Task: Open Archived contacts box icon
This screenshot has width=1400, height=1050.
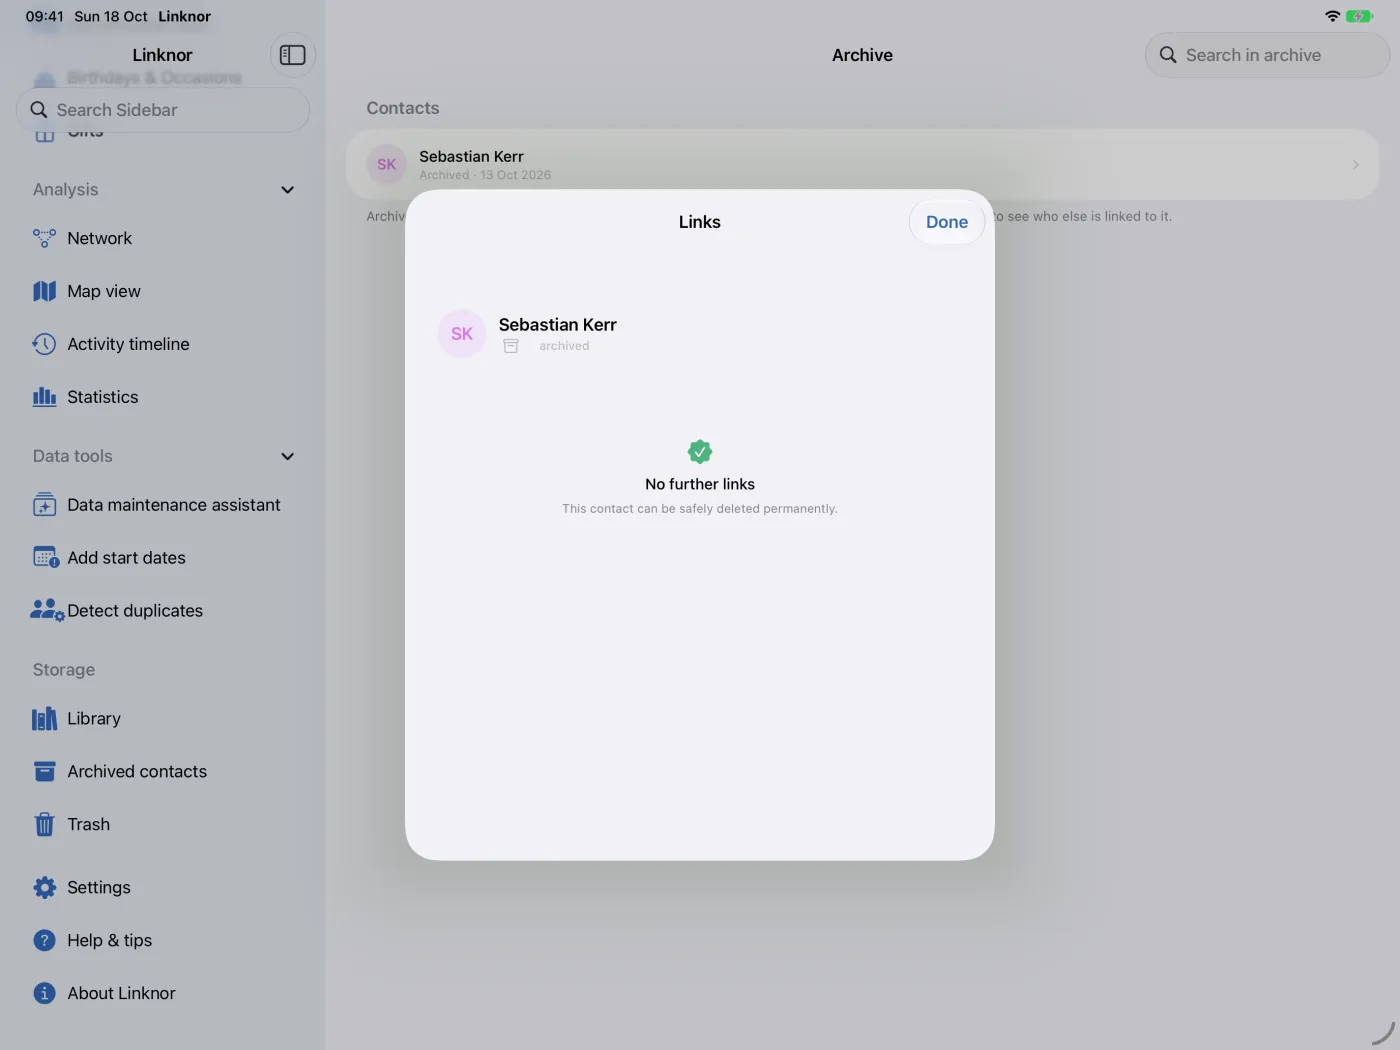Action: pos(44,772)
